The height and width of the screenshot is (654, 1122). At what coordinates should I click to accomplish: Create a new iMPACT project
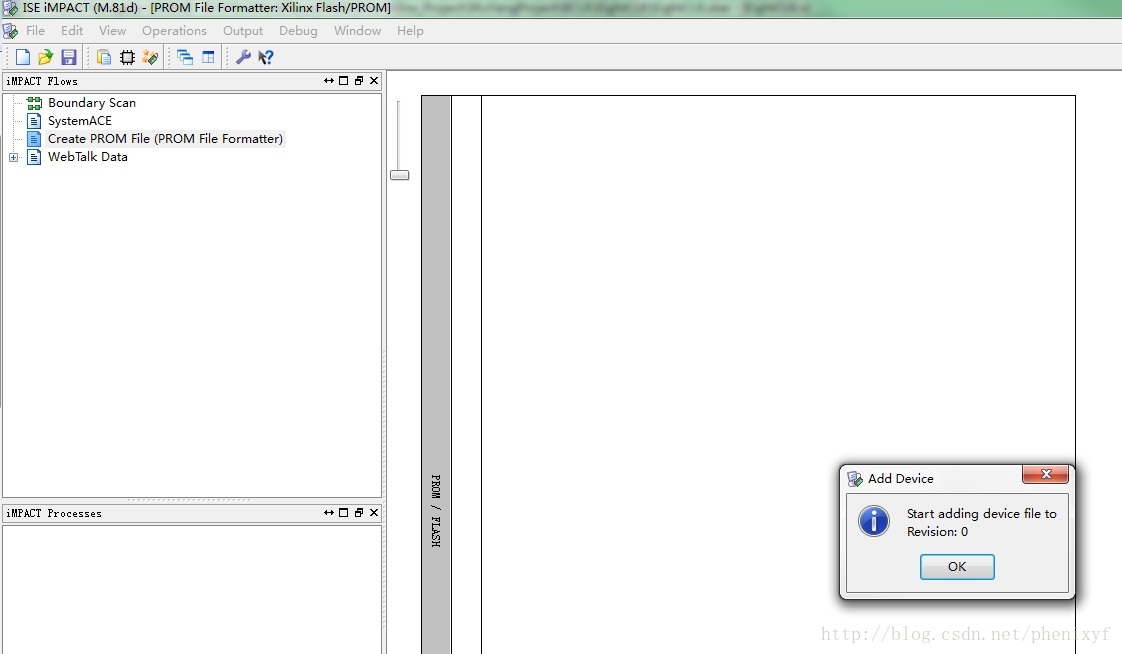22,57
